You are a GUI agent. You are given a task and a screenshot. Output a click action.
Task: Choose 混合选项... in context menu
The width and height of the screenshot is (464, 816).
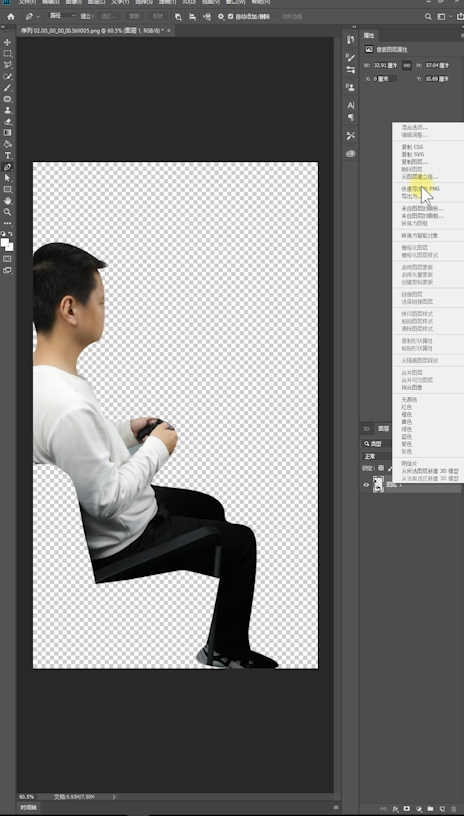415,128
